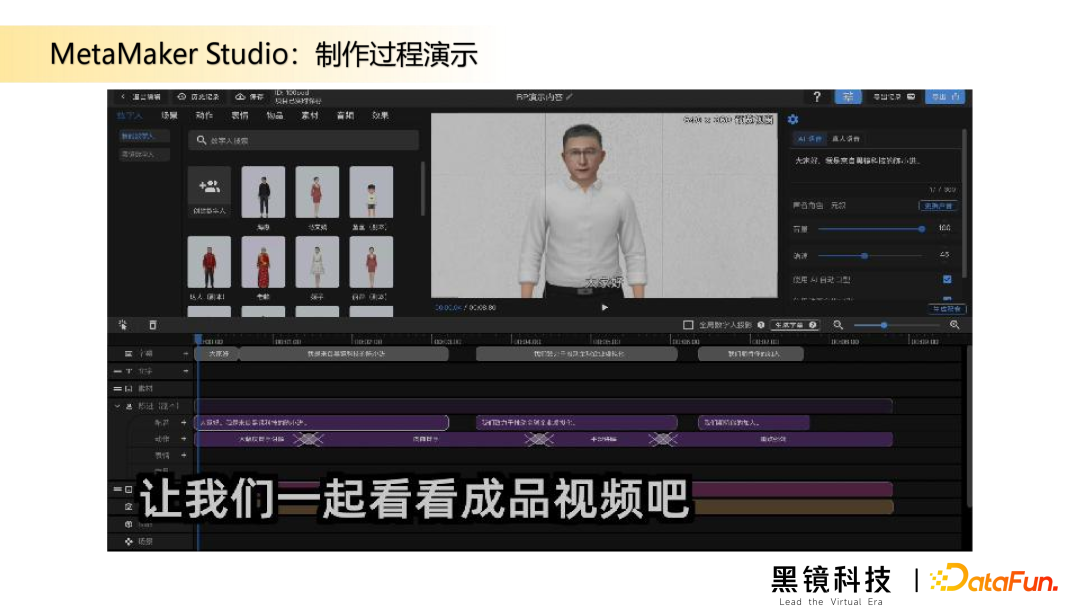1080x608 pixels.
Task: Select the avatar in black outfit thumbnail
Action: point(263,192)
